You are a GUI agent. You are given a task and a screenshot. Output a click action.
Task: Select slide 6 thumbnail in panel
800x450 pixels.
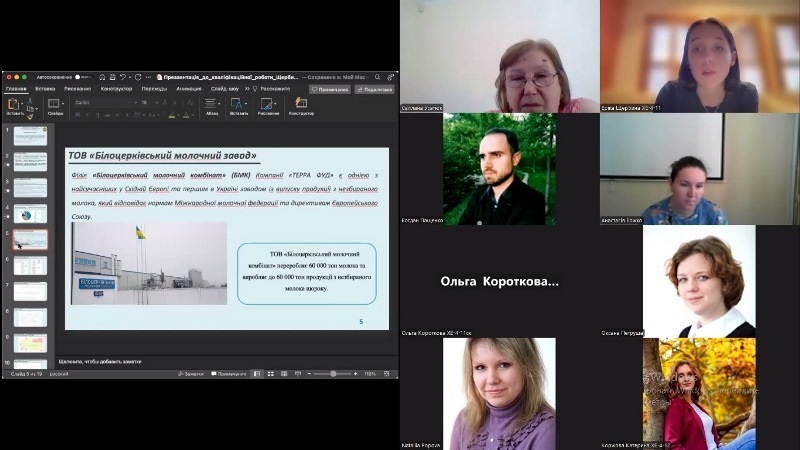pyautogui.click(x=30, y=266)
